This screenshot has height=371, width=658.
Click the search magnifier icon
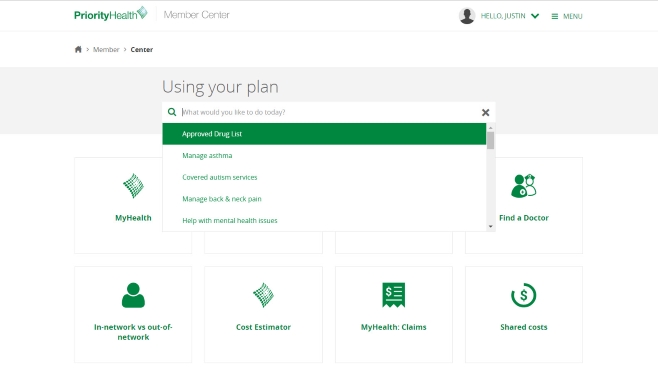(x=172, y=112)
